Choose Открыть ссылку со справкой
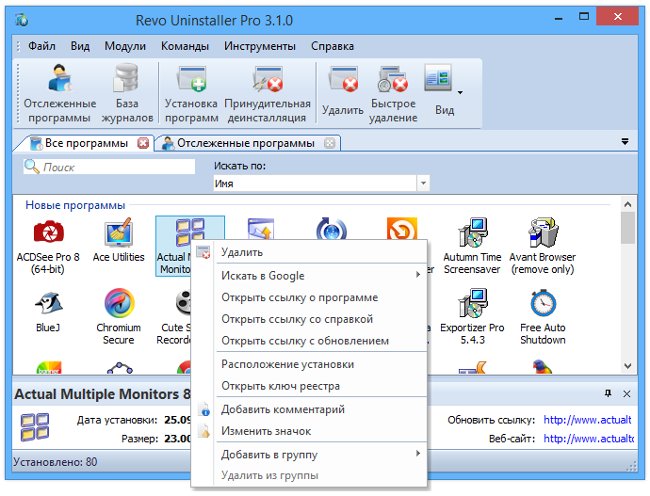 (309, 319)
